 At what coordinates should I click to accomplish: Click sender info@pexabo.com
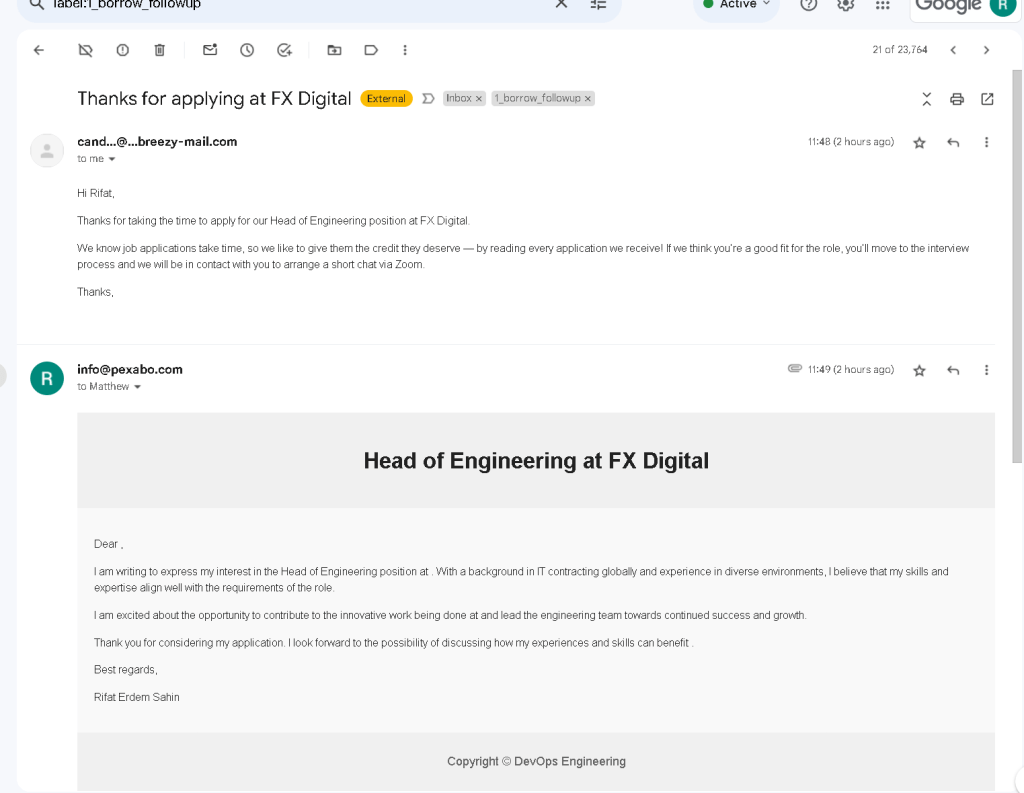click(x=130, y=370)
